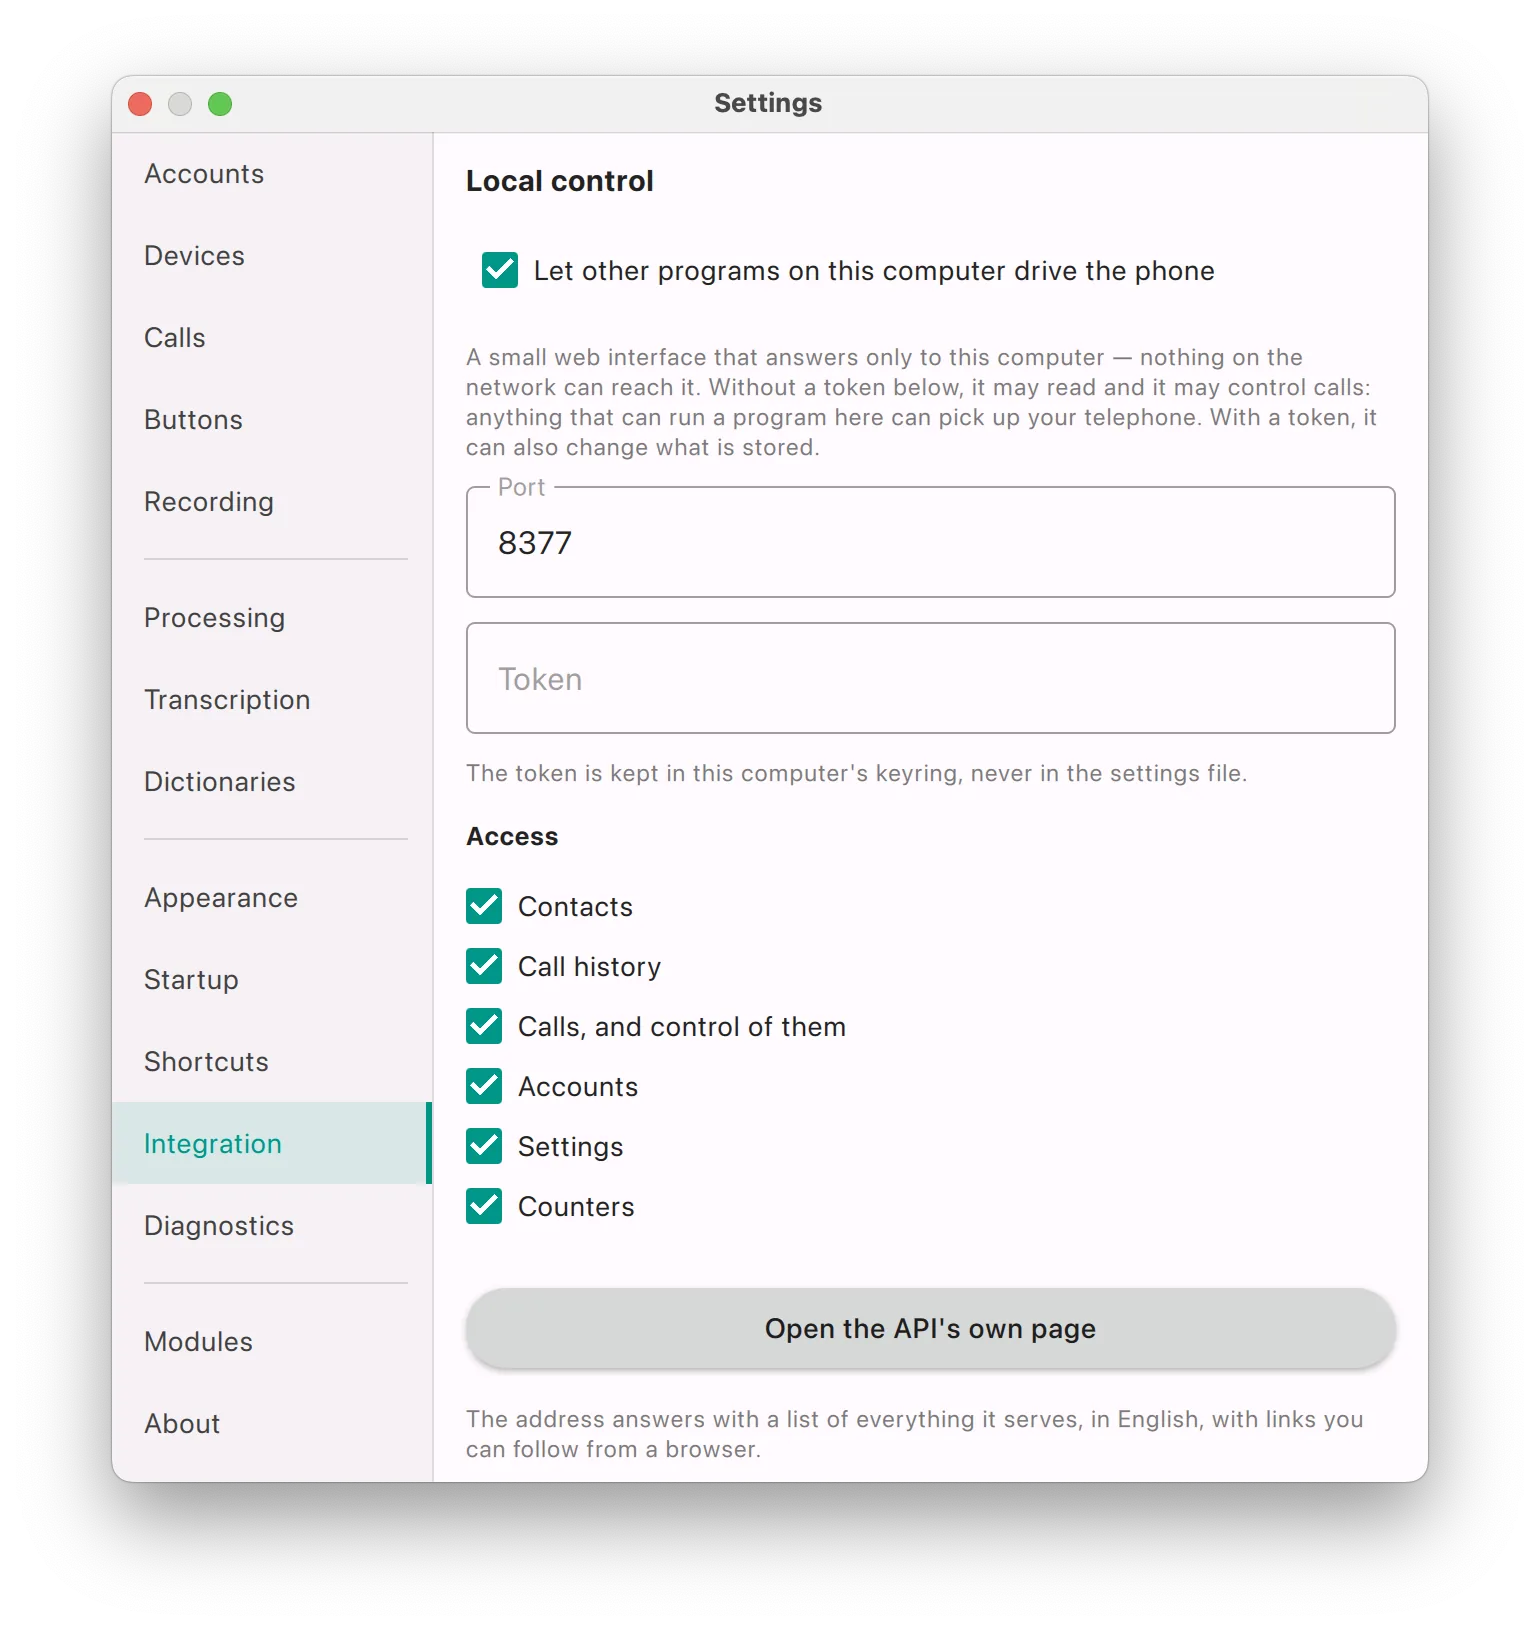This screenshot has width=1540, height=1630.
Task: Open the About section
Action: (272, 1424)
